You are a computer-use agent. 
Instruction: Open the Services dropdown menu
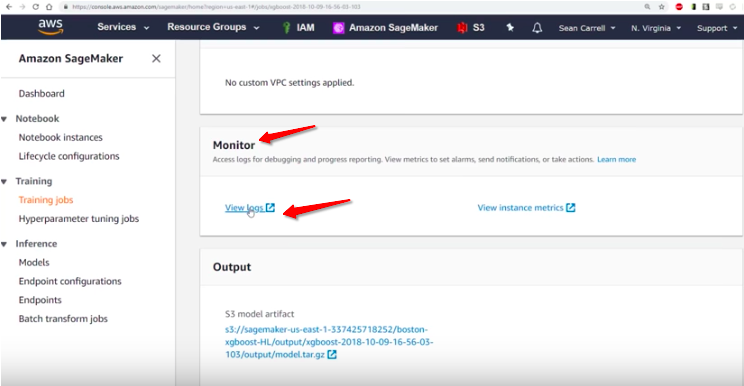123,27
